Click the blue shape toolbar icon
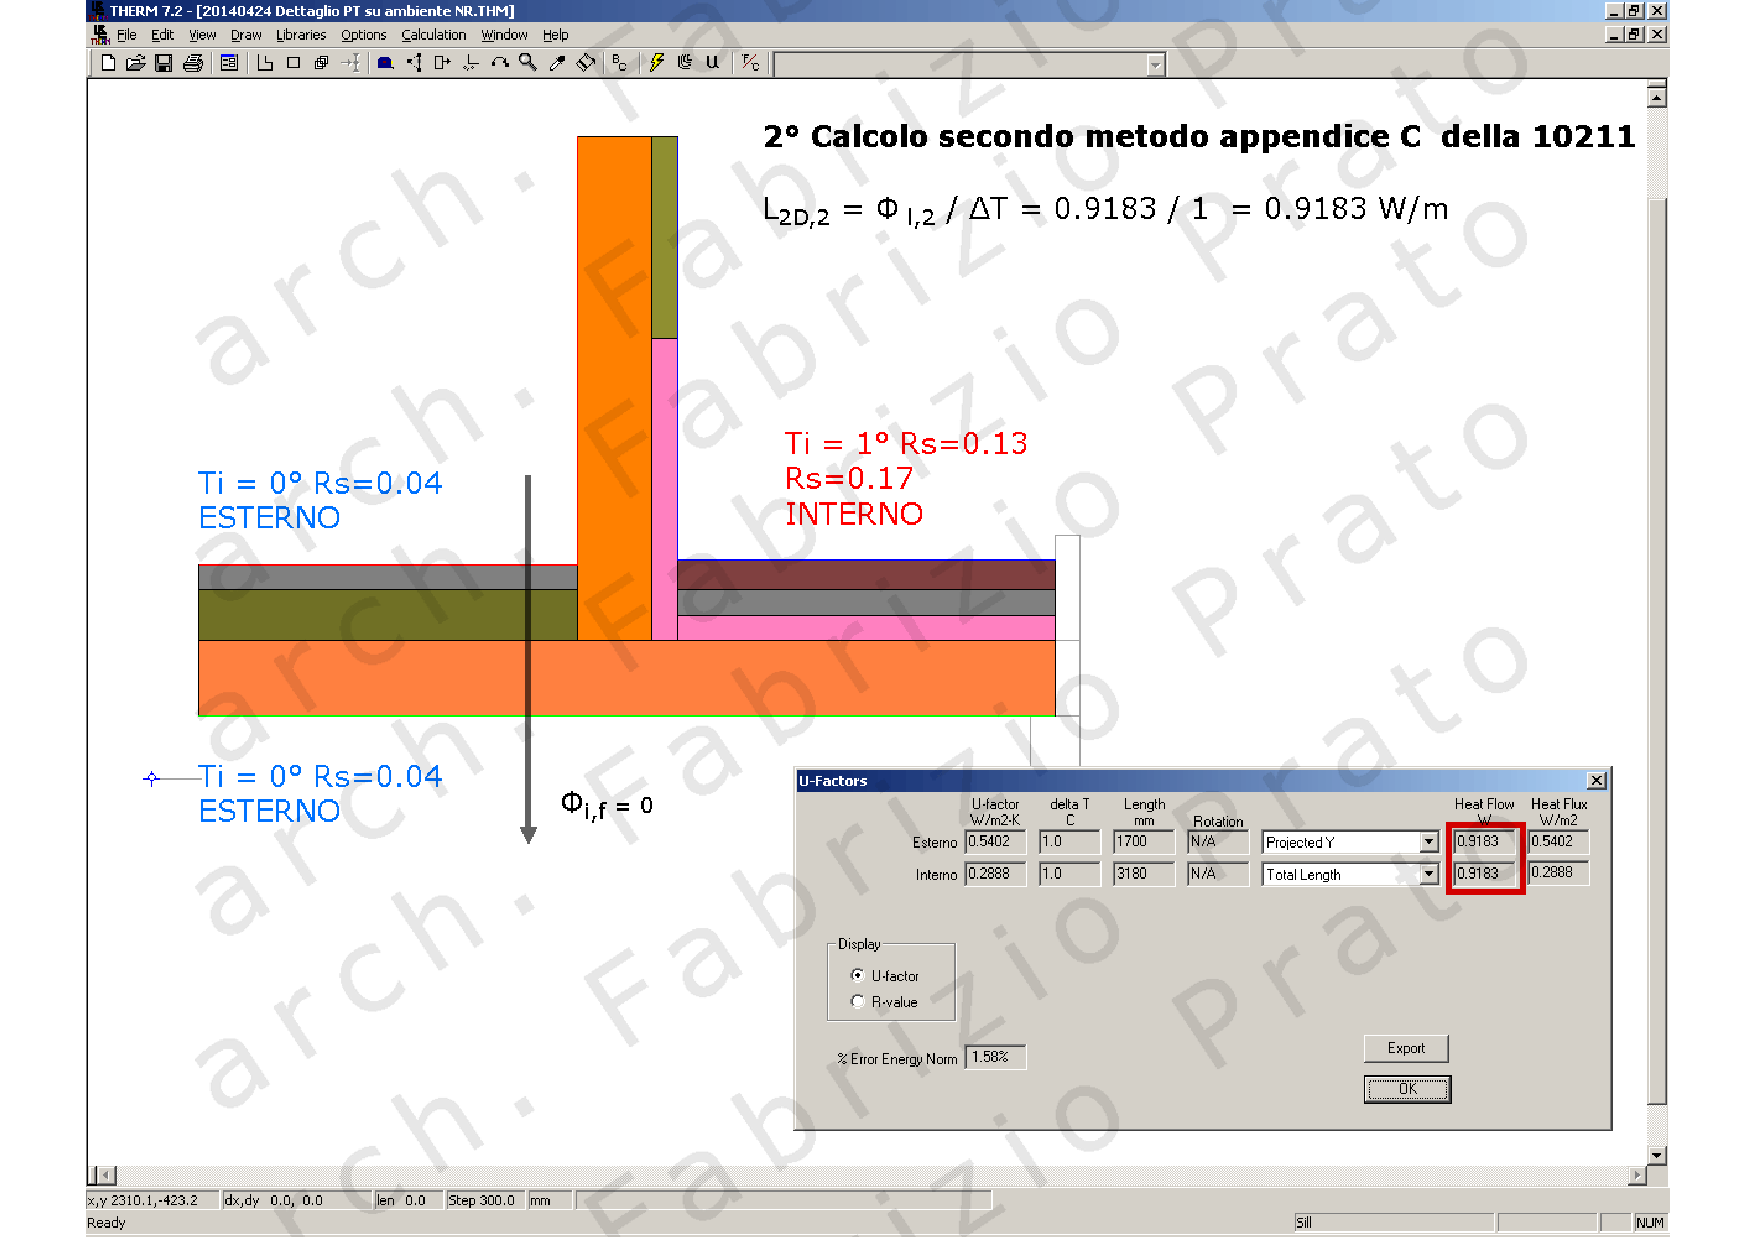The height and width of the screenshot is (1240, 1754). pos(385,63)
